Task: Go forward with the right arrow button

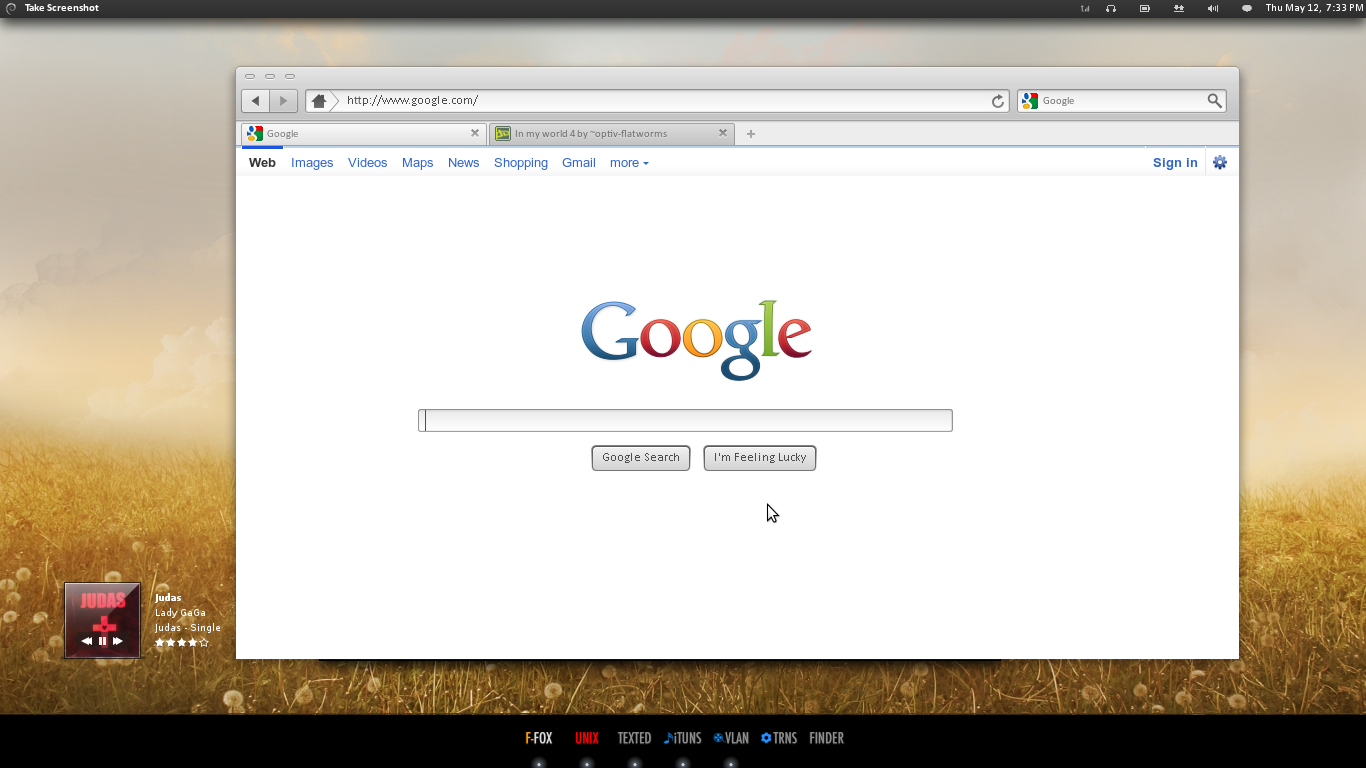Action: click(x=283, y=101)
